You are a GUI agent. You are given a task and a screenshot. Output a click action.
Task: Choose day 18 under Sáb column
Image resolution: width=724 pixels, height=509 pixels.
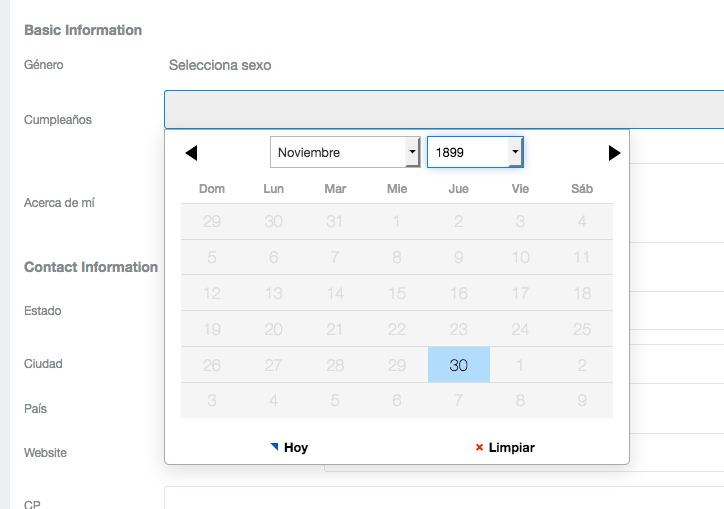click(582, 293)
